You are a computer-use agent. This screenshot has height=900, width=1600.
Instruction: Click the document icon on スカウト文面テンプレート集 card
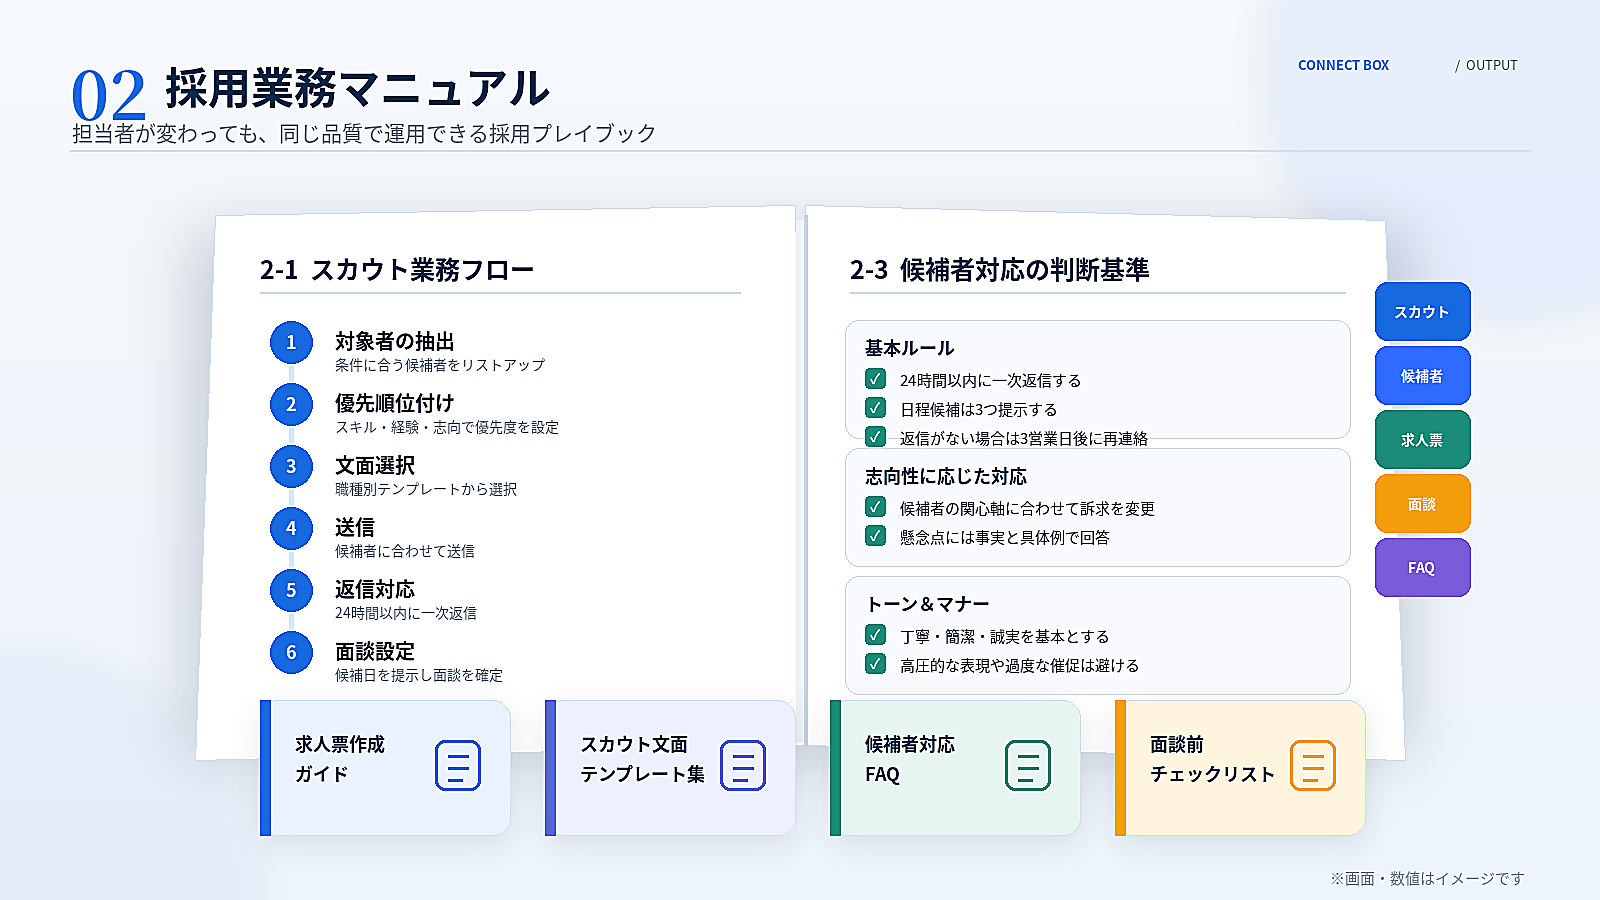pos(743,765)
